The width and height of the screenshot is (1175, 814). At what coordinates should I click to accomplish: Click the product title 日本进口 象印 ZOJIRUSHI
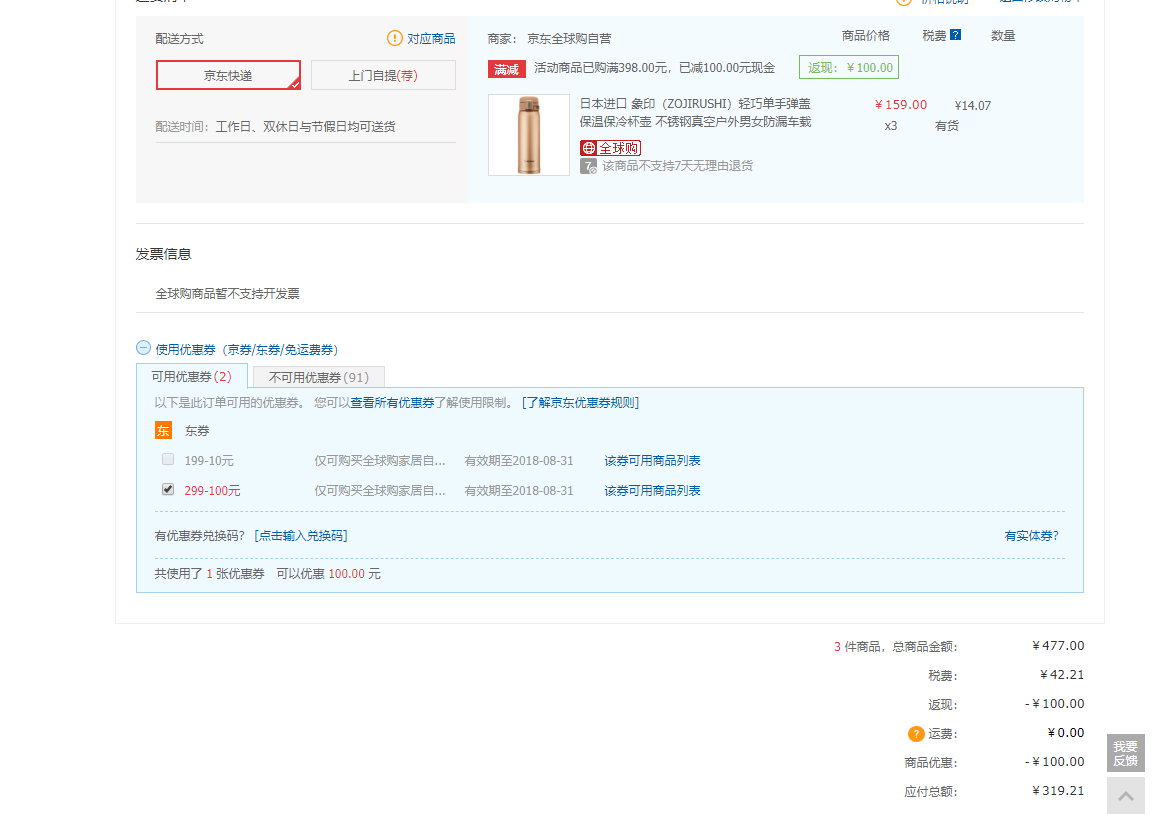(x=695, y=112)
